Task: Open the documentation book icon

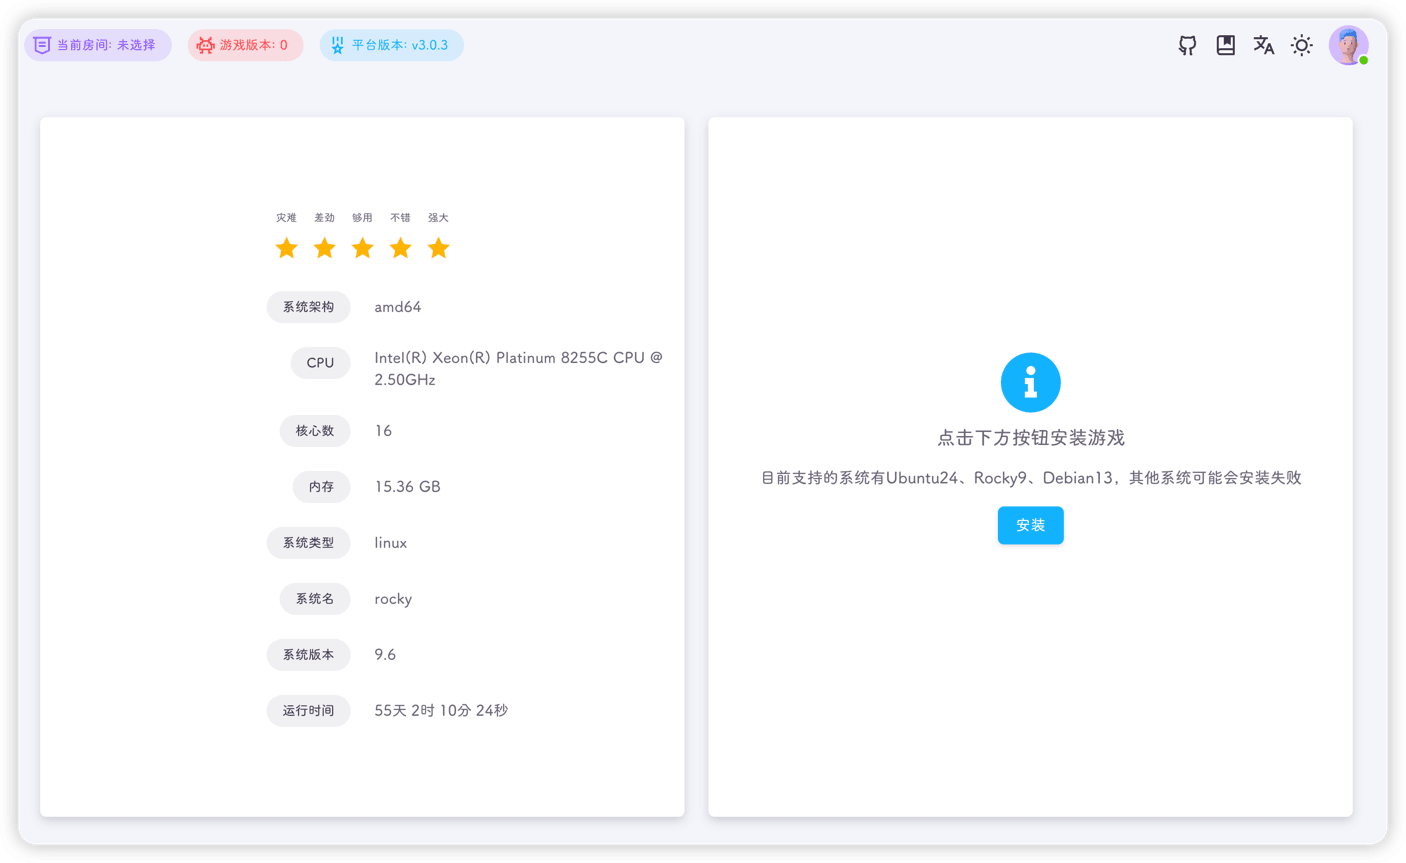Action: [x=1225, y=45]
